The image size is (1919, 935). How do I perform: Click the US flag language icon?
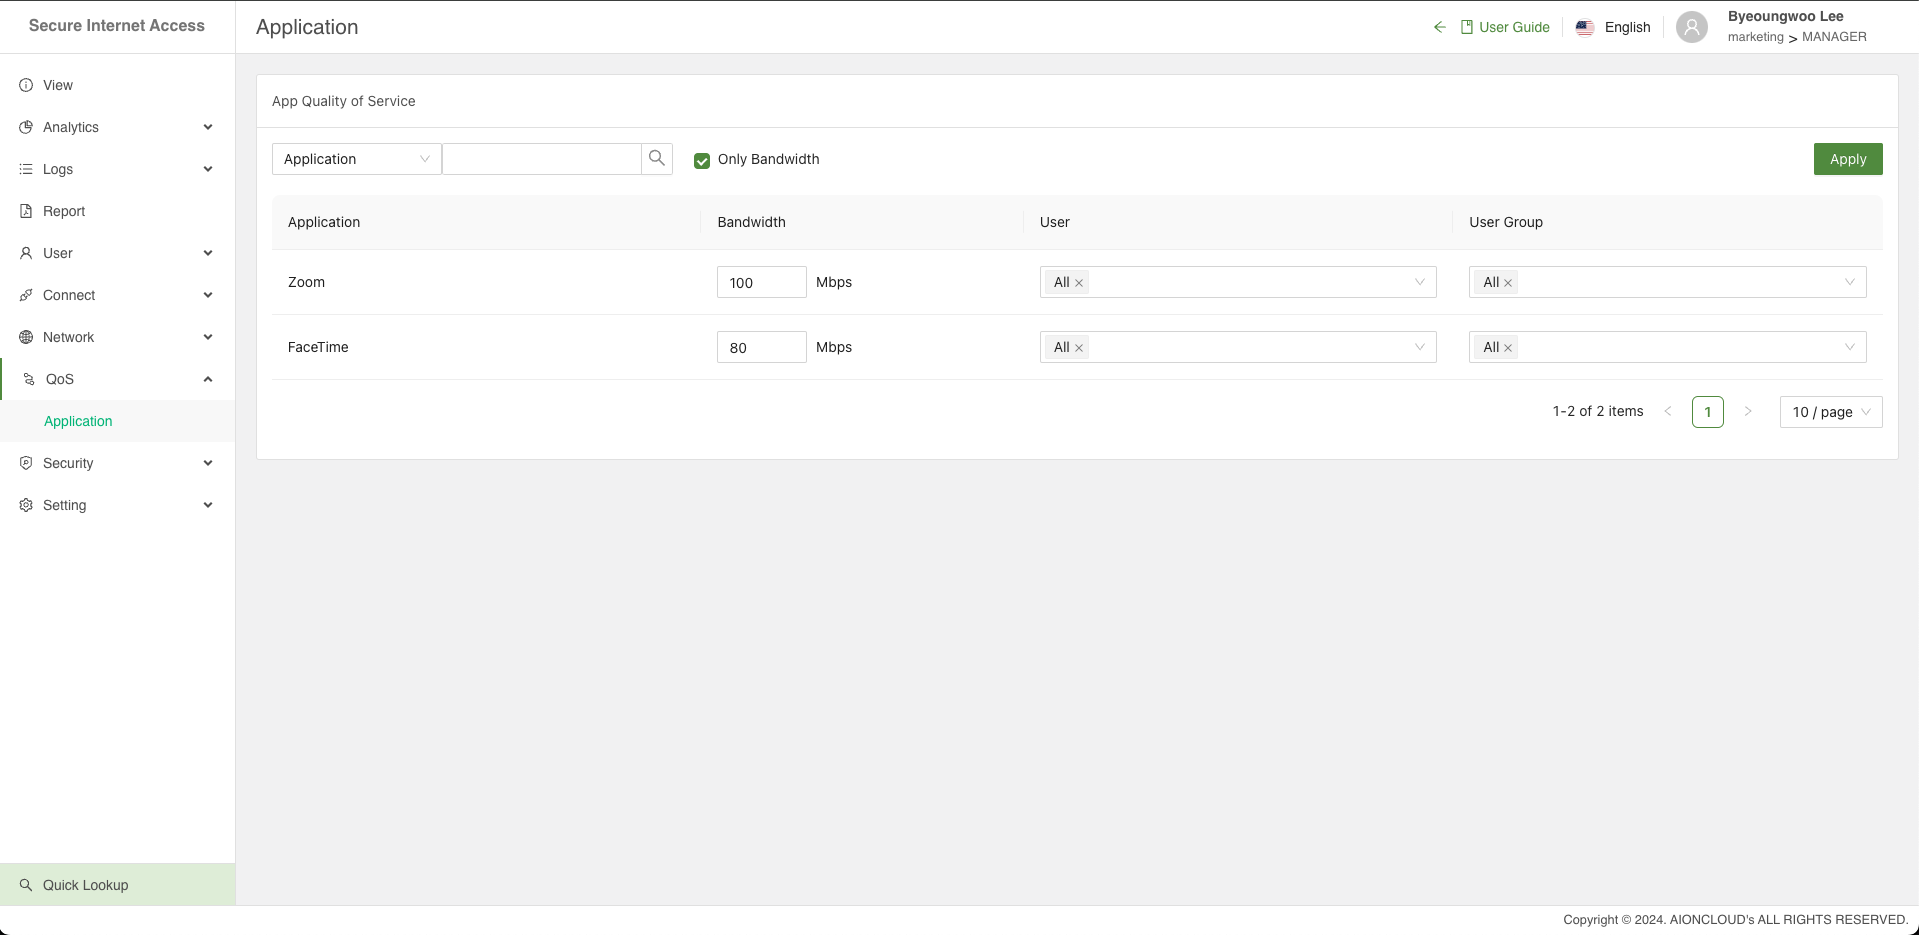(1585, 27)
